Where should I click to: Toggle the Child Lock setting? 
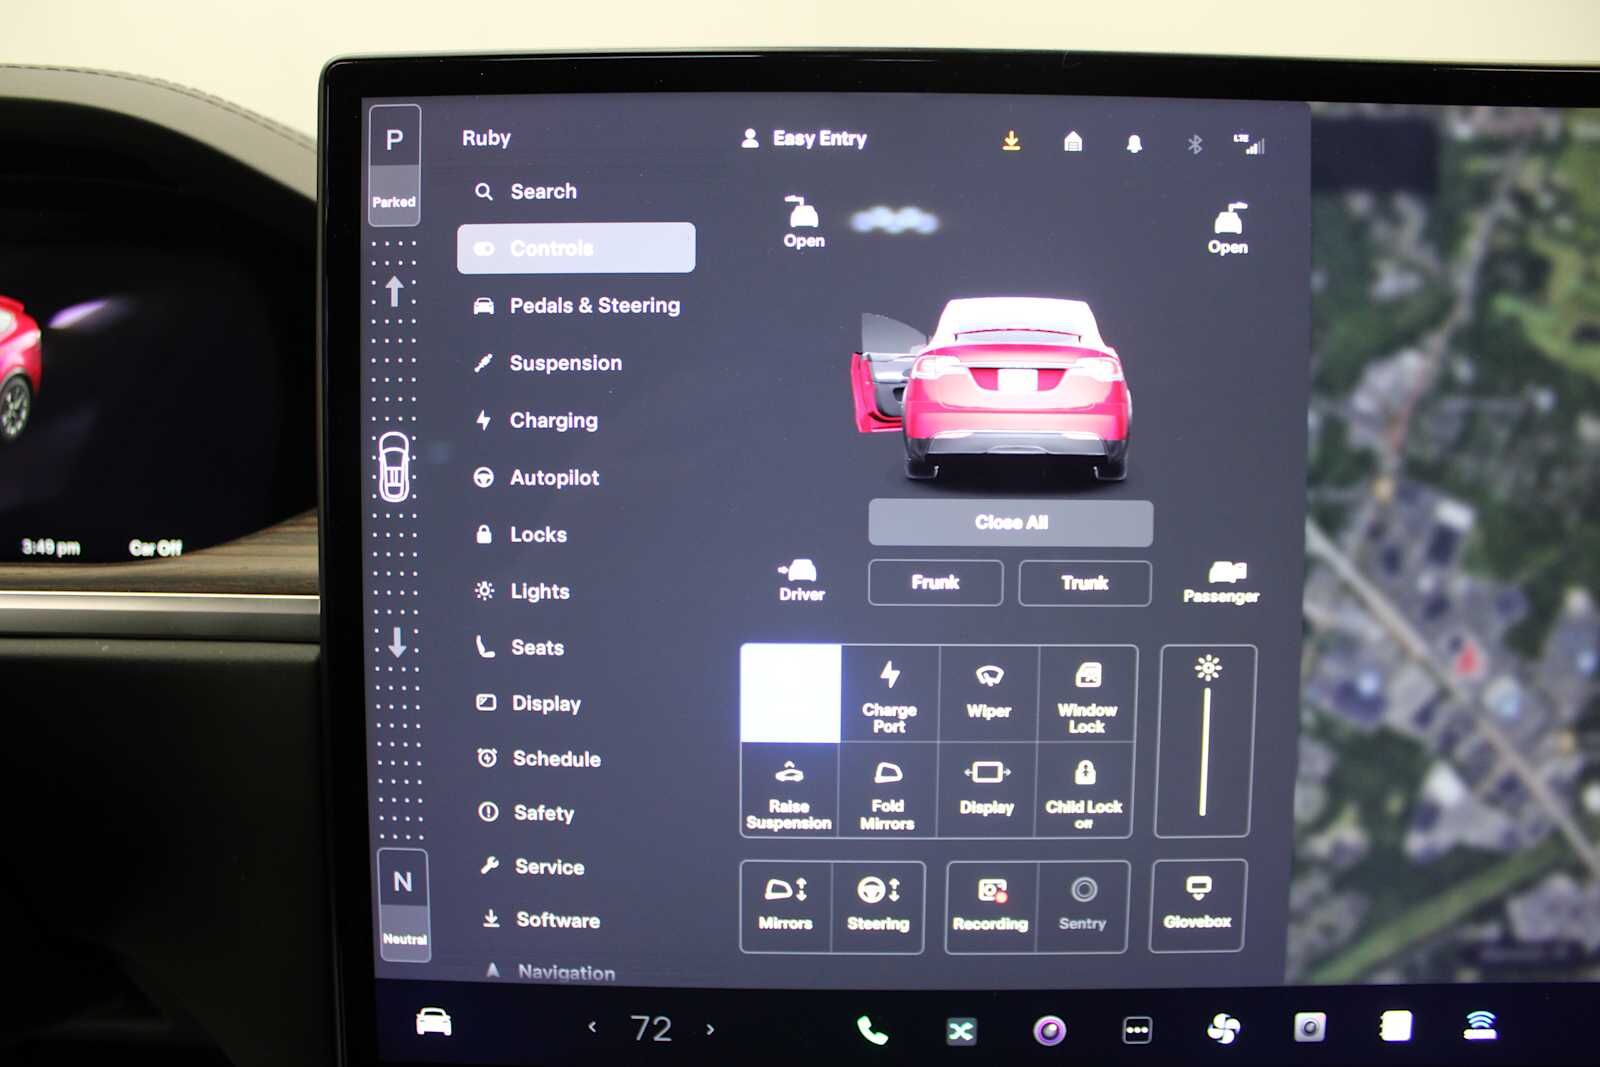coord(1085,792)
